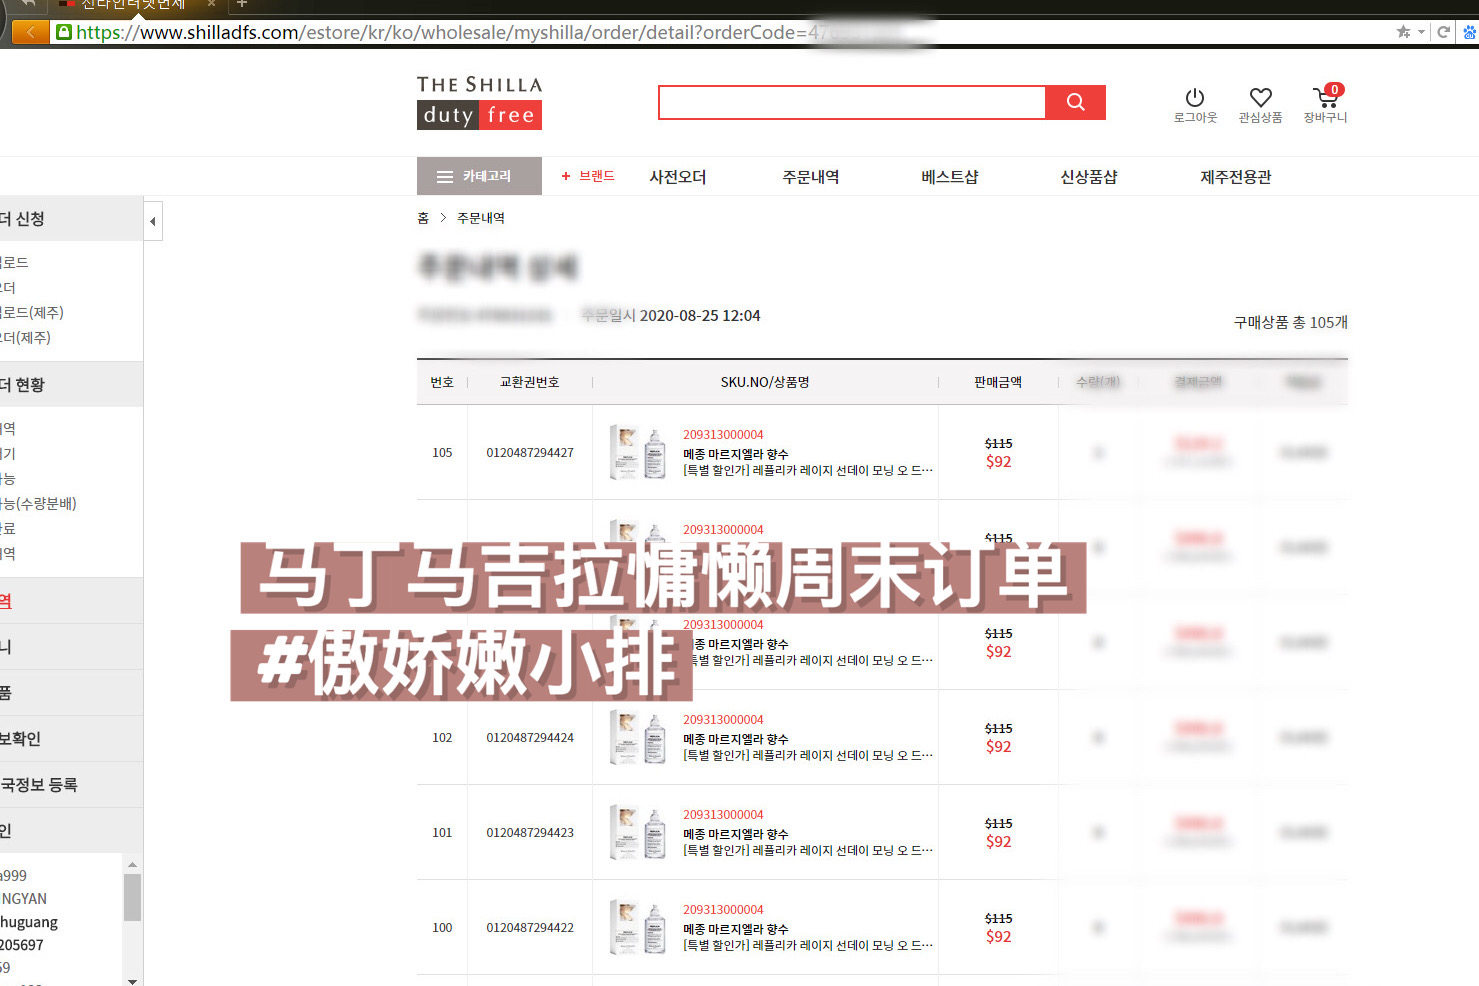Click voucher number 0120487294424
1479x986 pixels.
point(530,738)
